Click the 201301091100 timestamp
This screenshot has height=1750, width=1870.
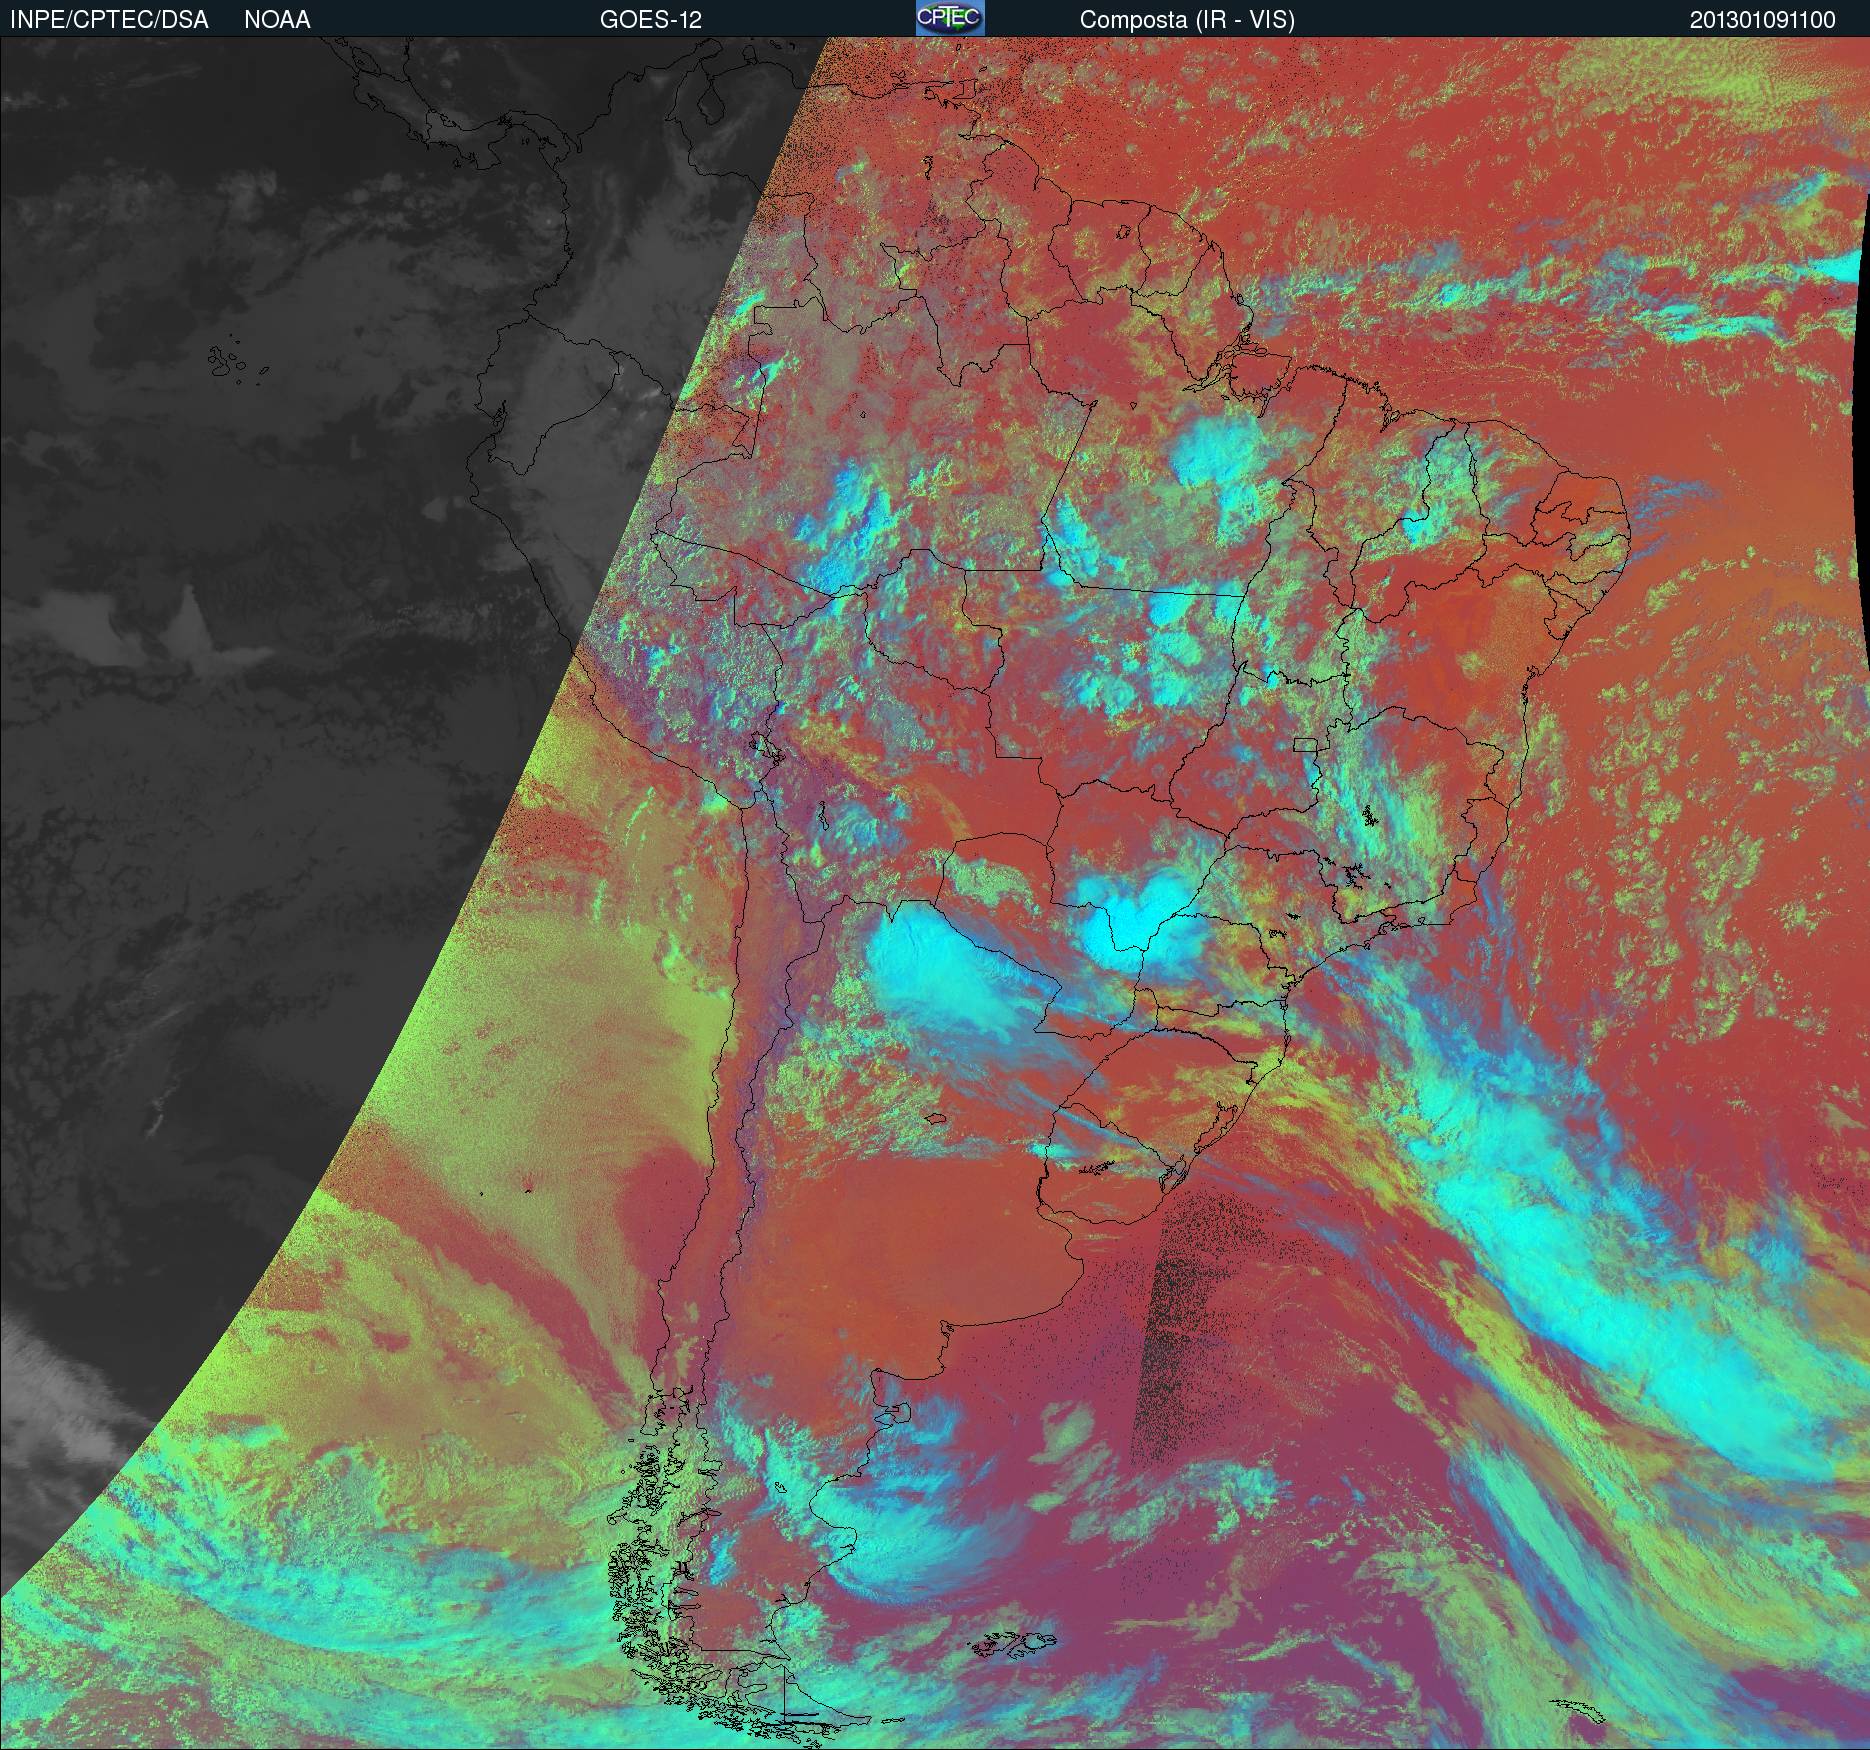(x=1763, y=20)
